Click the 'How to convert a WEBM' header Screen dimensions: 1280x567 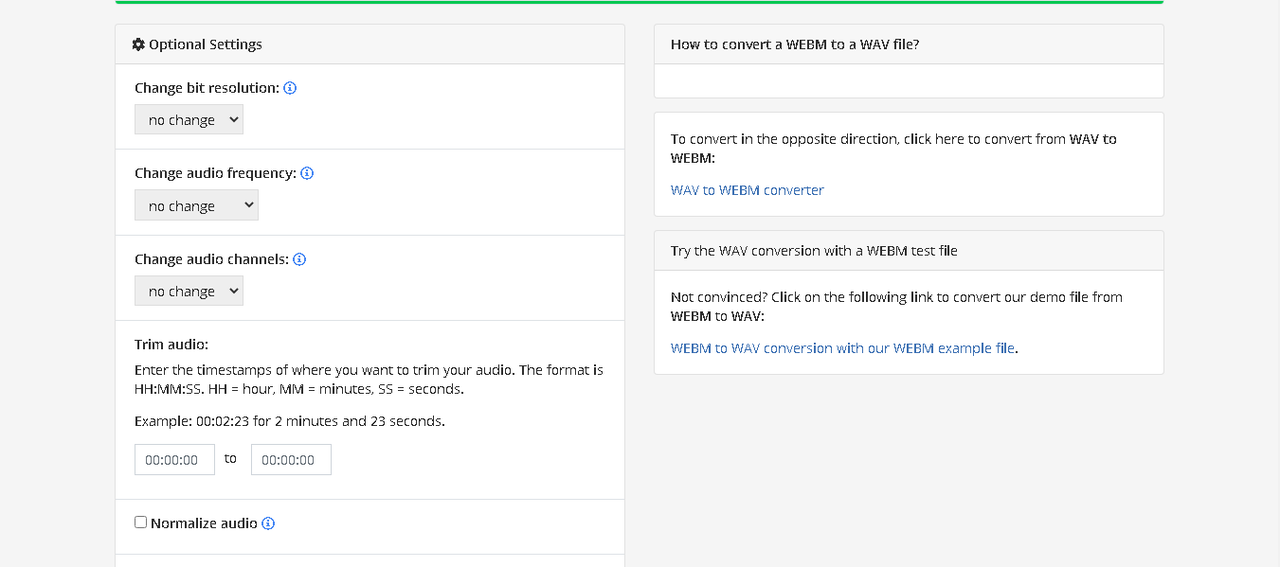click(x=795, y=45)
